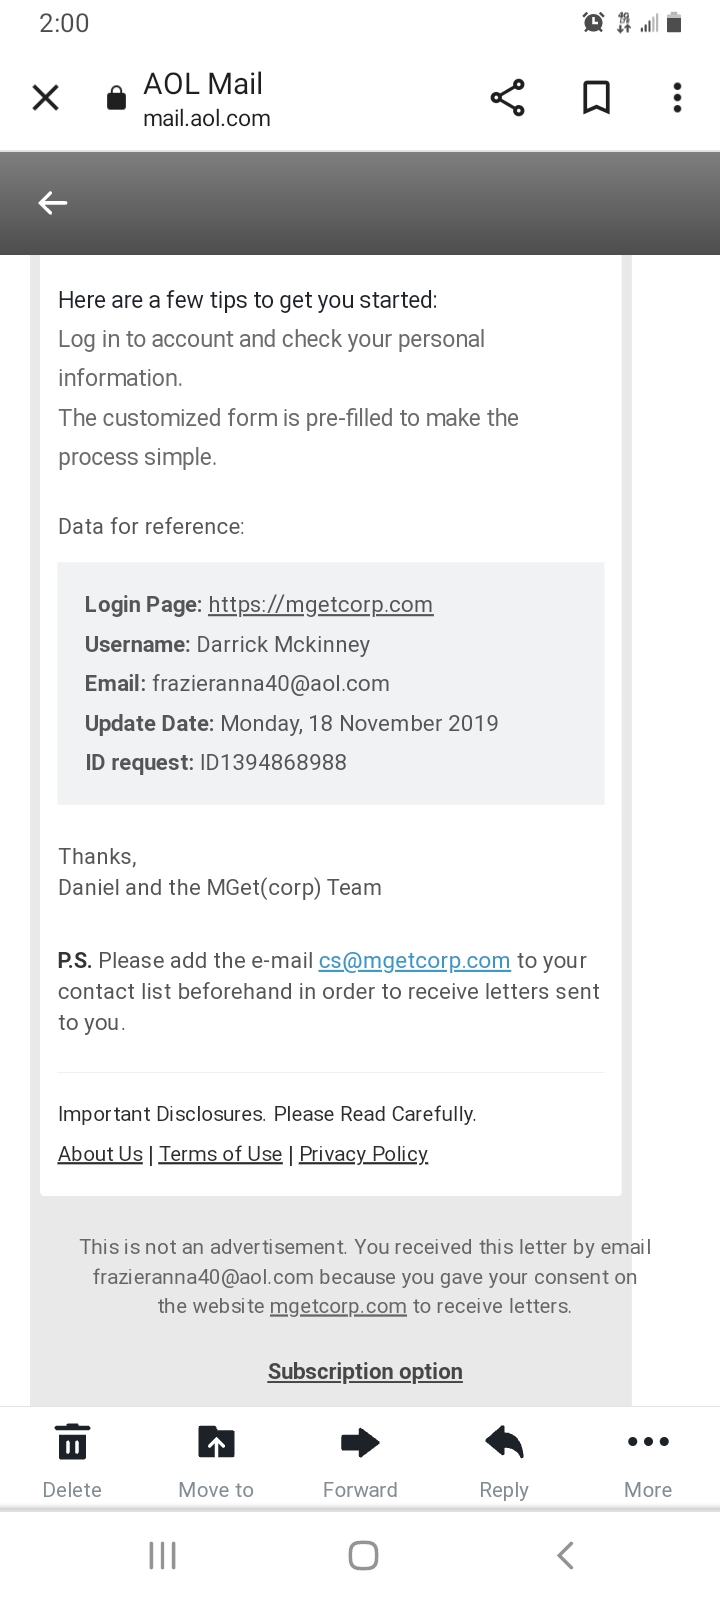Close the browser tab with X icon
The width and height of the screenshot is (720, 1600).
(x=46, y=97)
